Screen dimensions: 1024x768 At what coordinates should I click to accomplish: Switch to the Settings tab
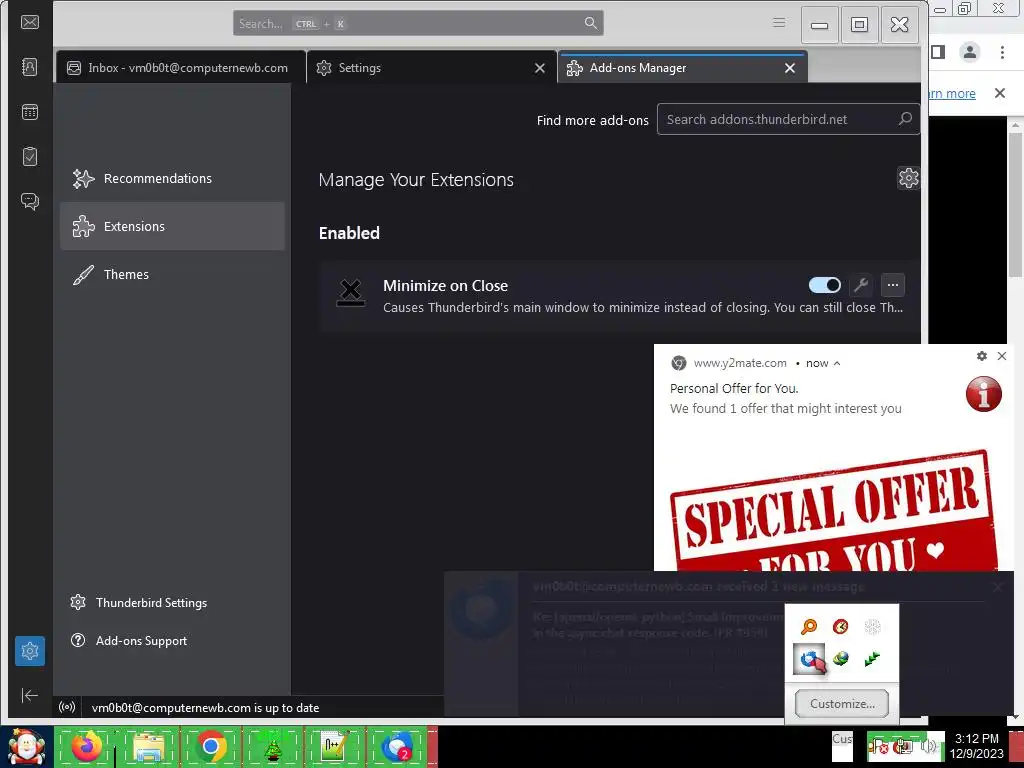[431, 68]
